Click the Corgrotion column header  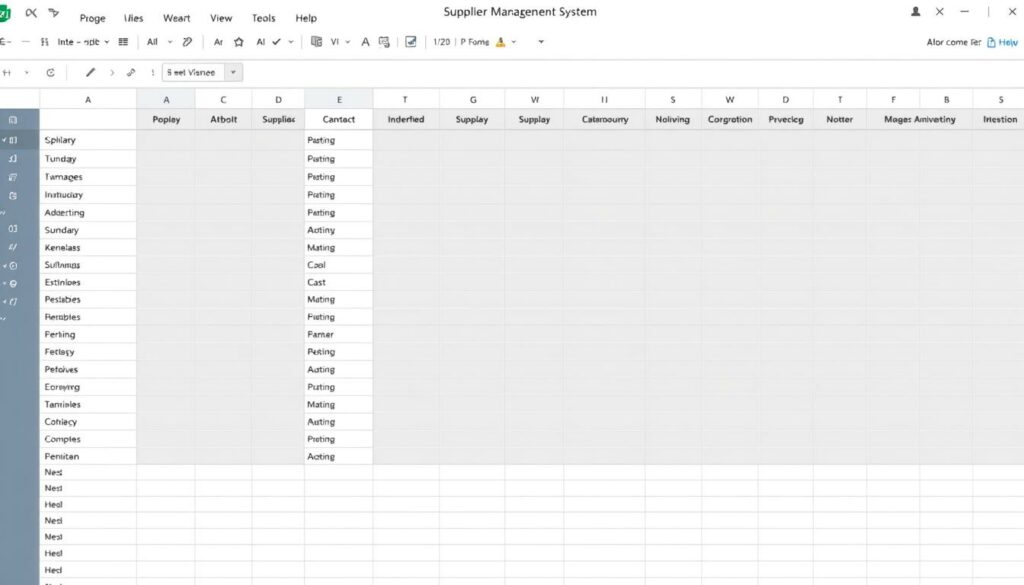[729, 119]
